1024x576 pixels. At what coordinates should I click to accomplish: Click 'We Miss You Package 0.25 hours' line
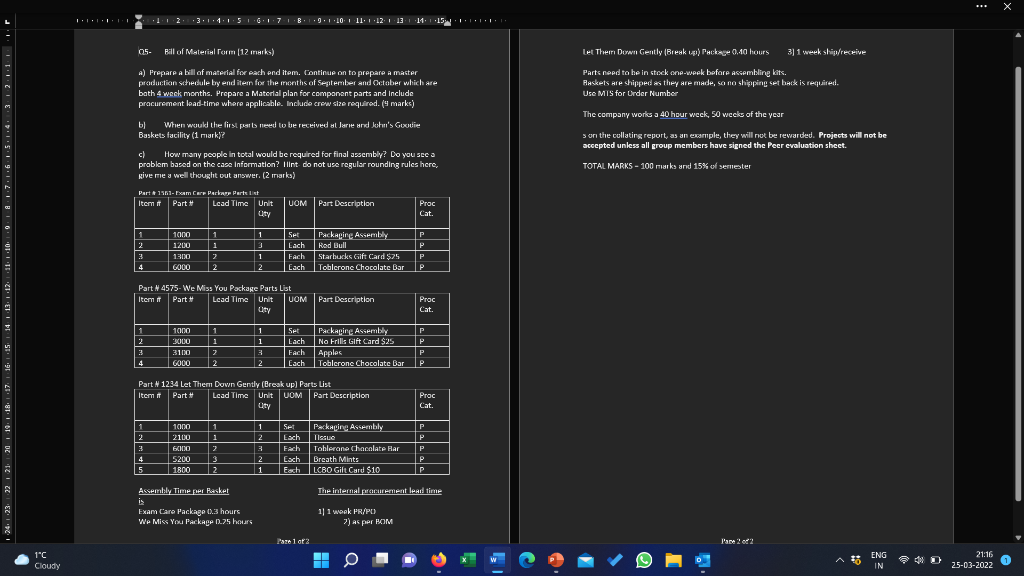[195, 522]
